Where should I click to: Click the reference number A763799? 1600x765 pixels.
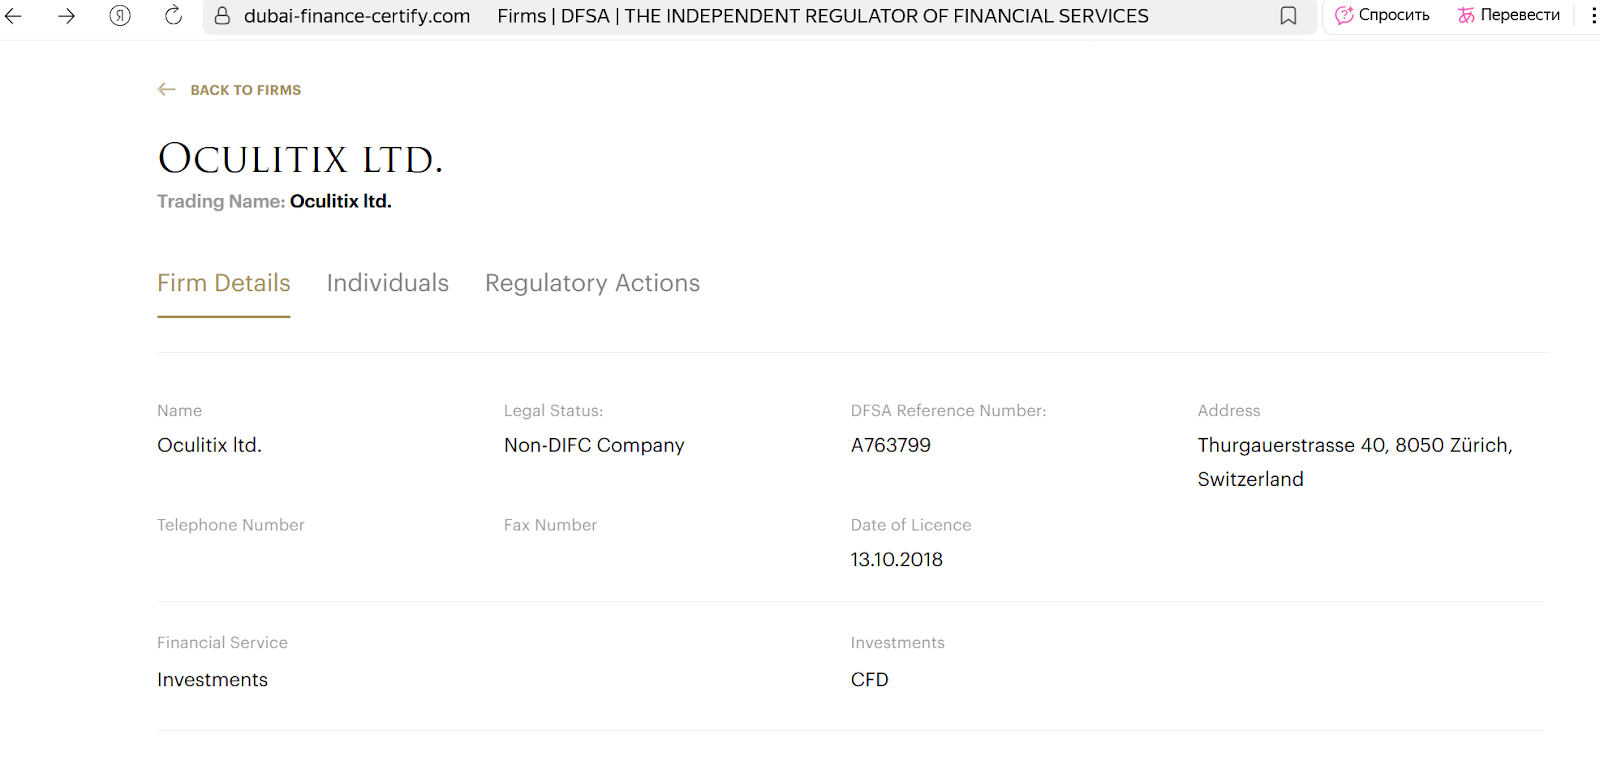coord(891,445)
